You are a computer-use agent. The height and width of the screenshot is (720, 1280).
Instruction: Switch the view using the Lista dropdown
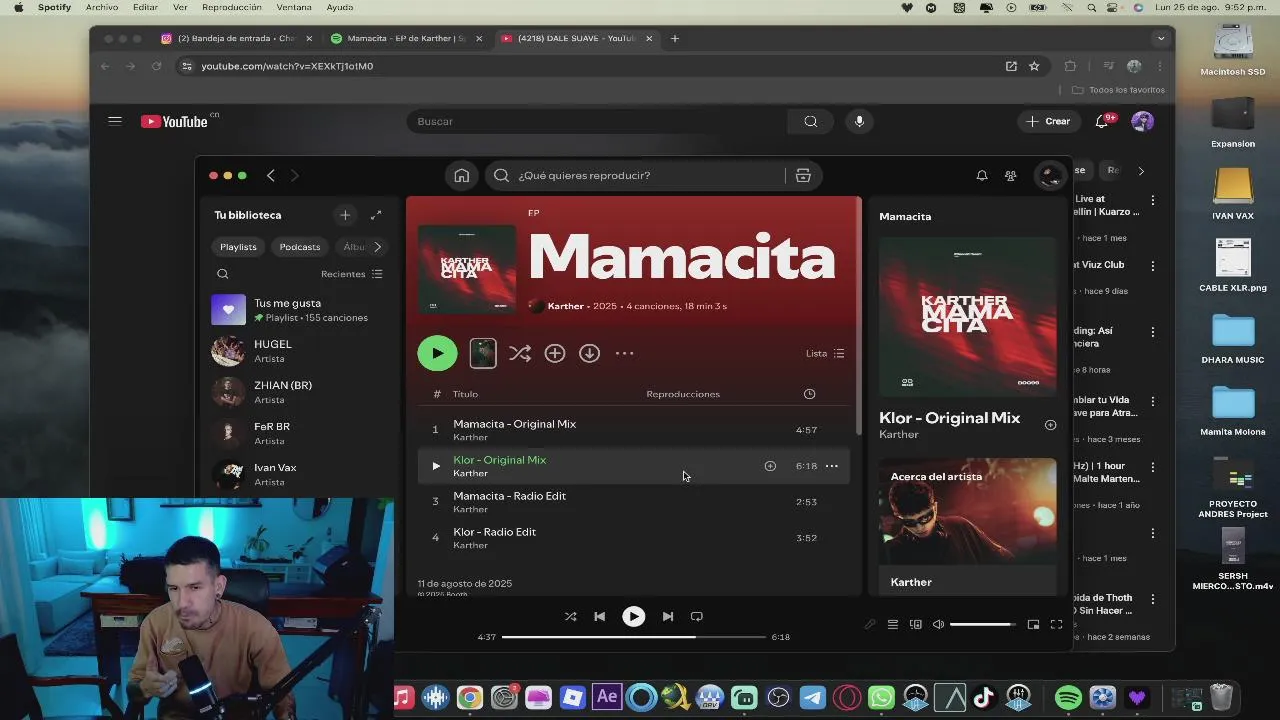825,353
